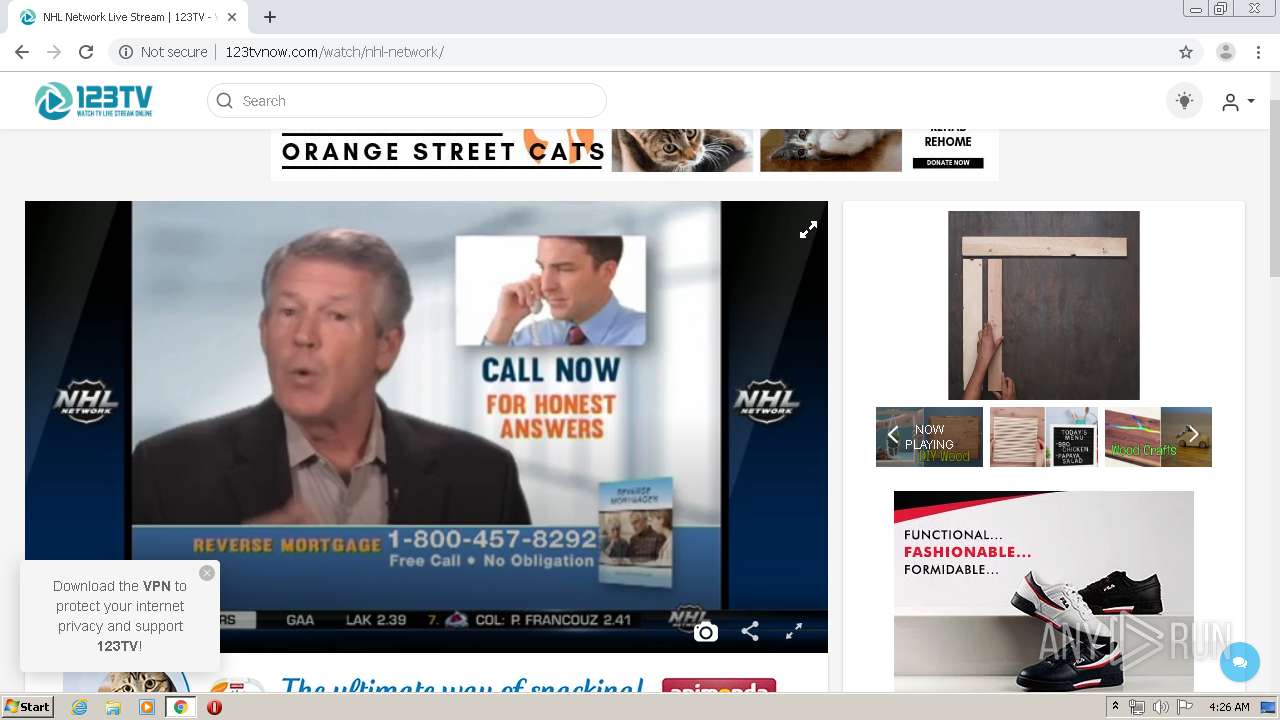The width and height of the screenshot is (1280, 720).
Task: Open the chat bubble widget
Action: point(1240,662)
